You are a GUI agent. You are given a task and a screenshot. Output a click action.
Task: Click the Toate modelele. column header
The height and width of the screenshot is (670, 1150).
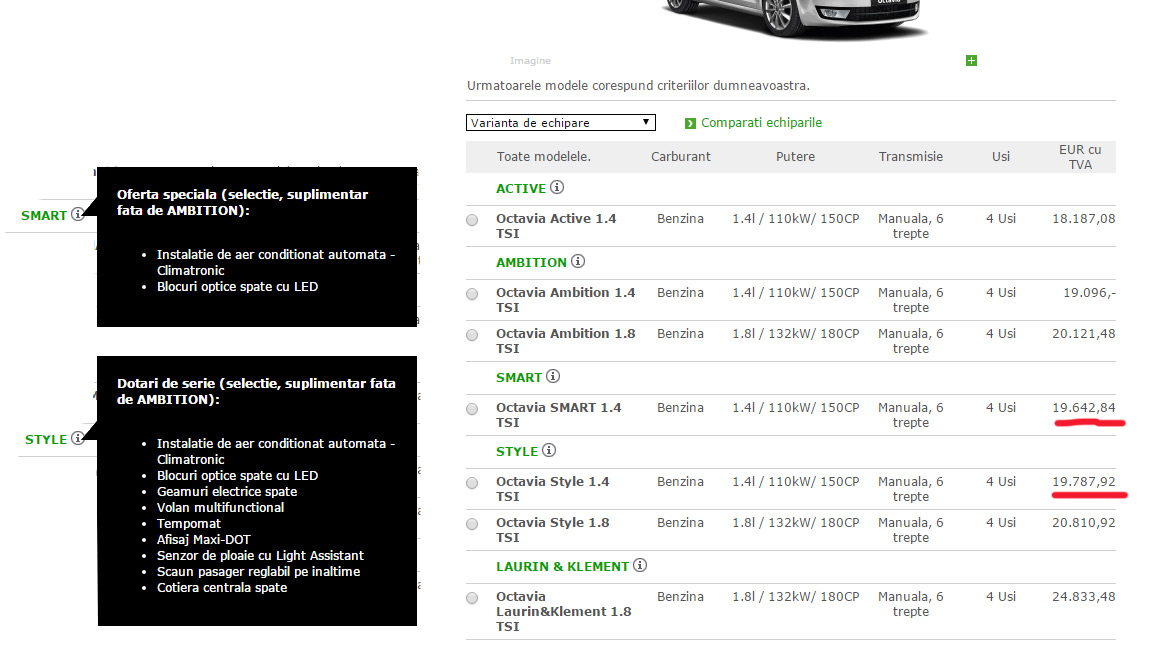(x=543, y=157)
